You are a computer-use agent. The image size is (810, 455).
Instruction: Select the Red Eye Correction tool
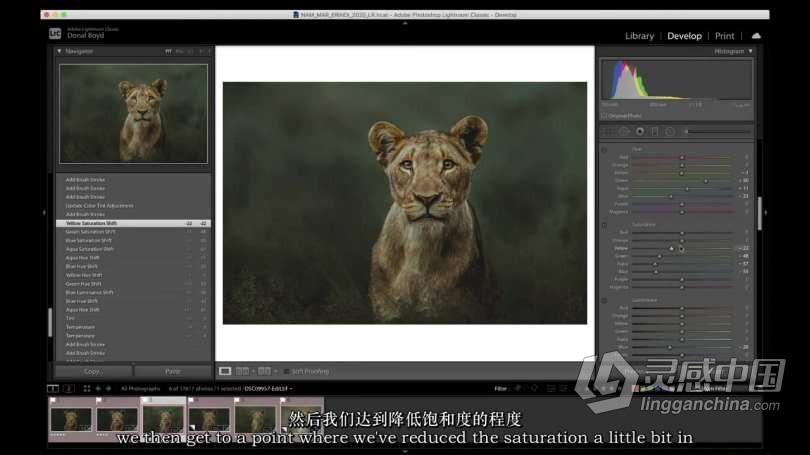(x=640, y=132)
